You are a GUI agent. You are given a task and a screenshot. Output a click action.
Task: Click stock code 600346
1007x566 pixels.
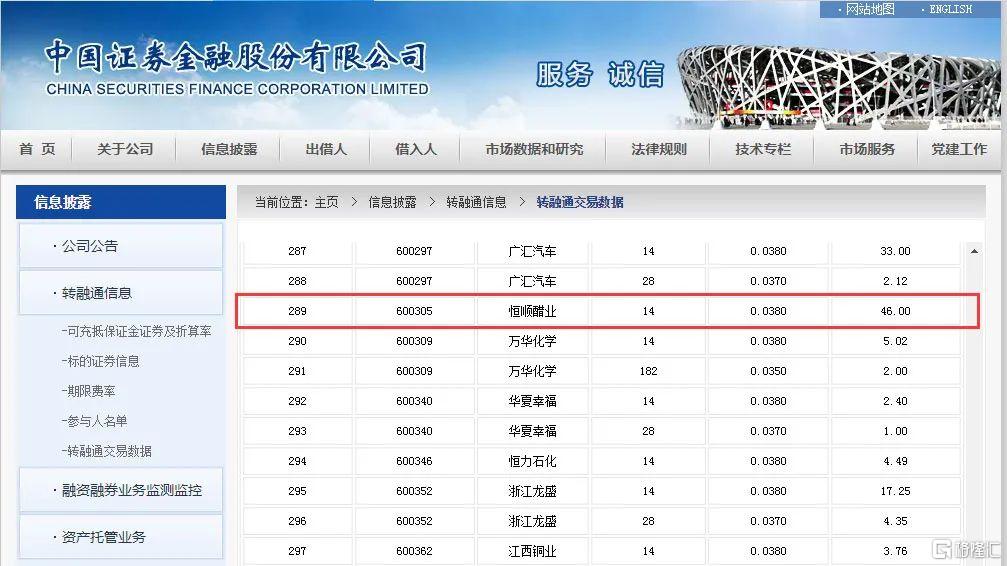point(414,461)
